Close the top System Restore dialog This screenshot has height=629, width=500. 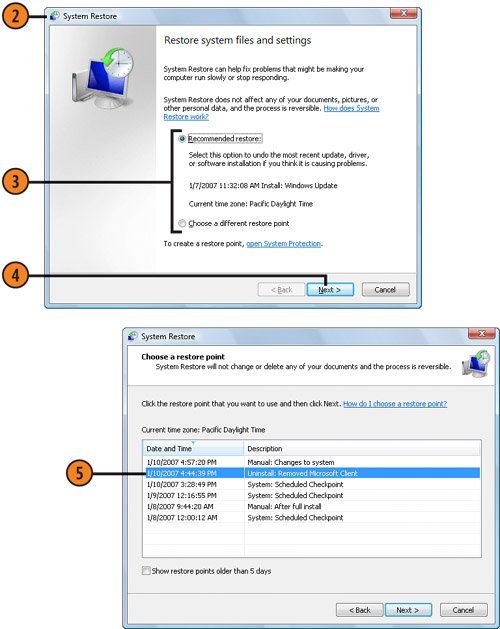click(403, 13)
